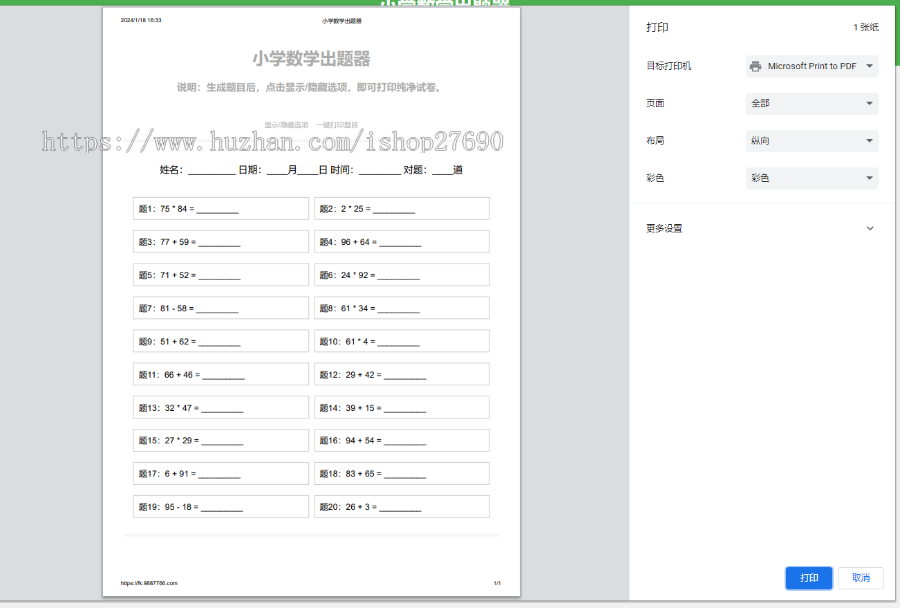Expand the 更多设置 section

point(761,229)
